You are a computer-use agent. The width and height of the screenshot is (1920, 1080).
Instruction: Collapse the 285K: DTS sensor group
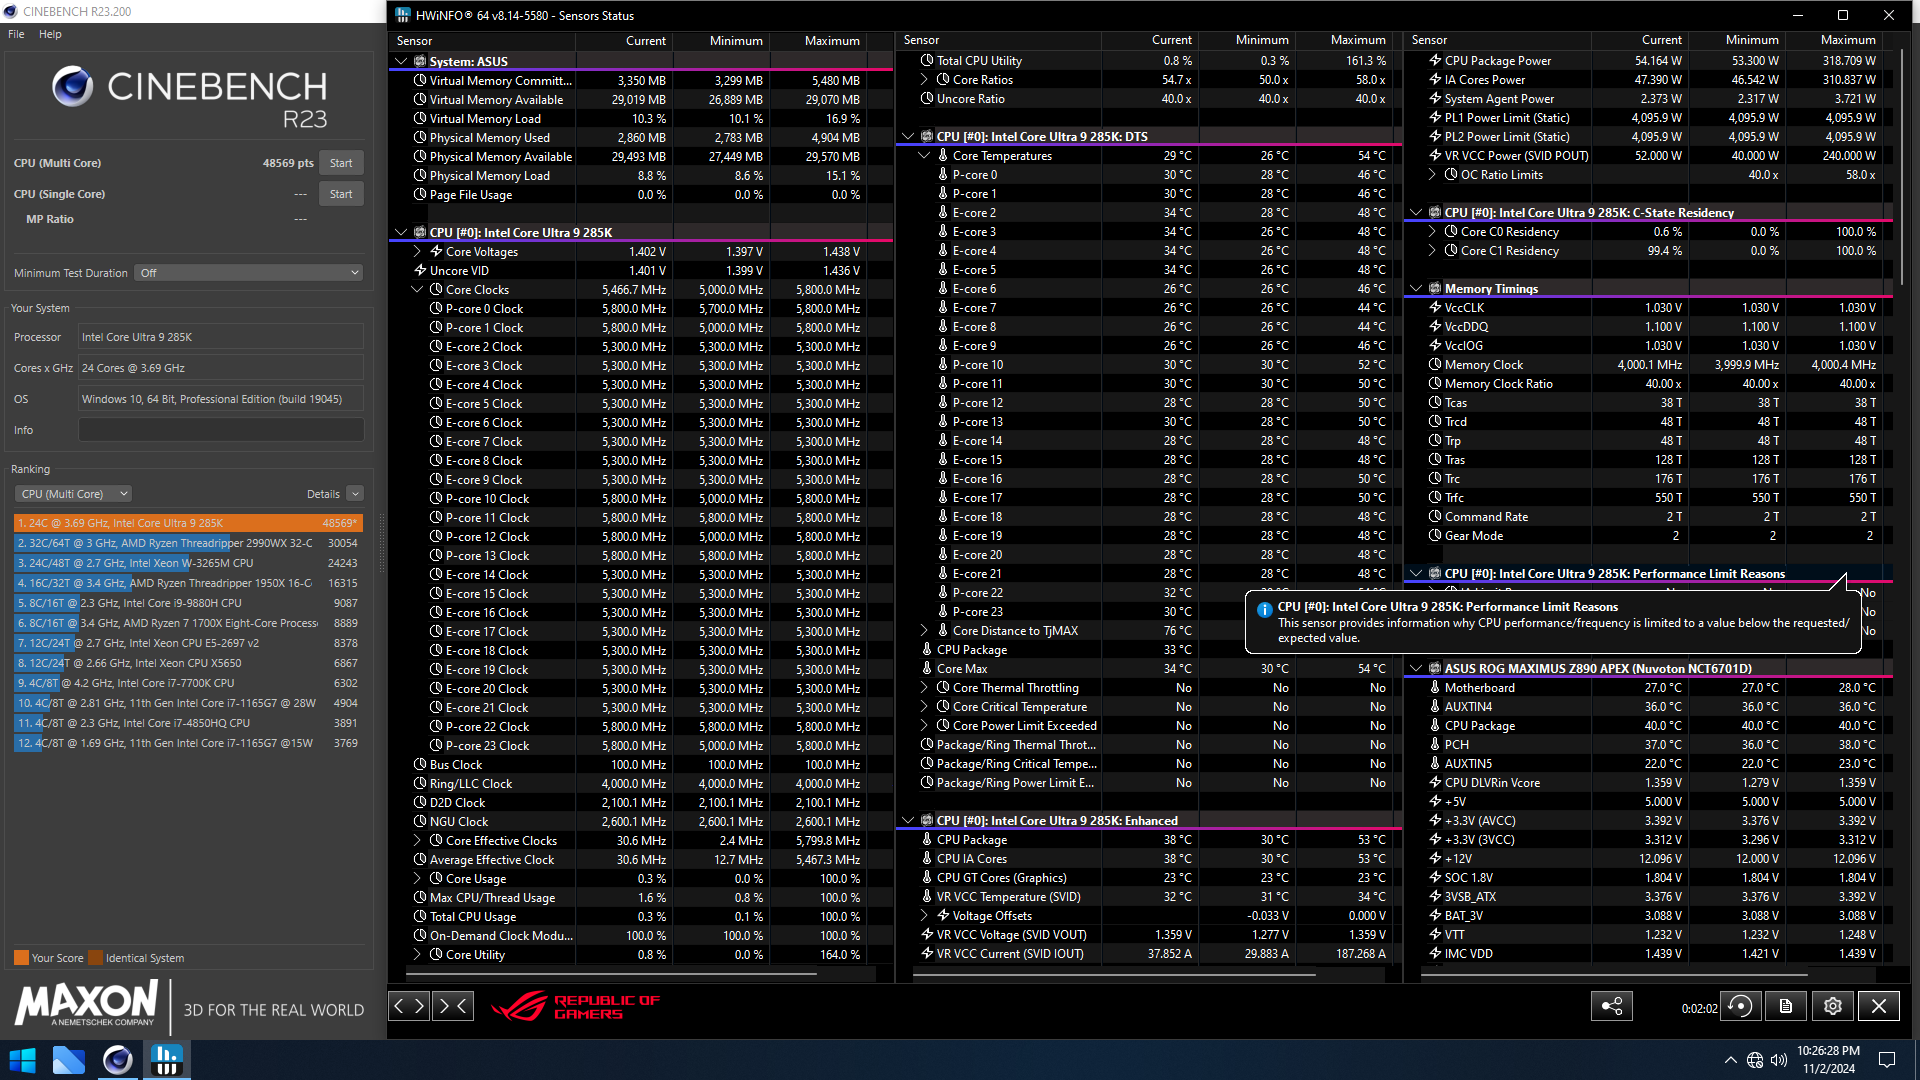908,137
